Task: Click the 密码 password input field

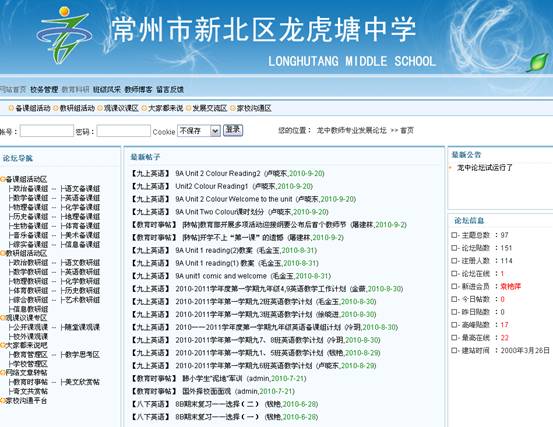Action: pyautogui.click(x=123, y=131)
